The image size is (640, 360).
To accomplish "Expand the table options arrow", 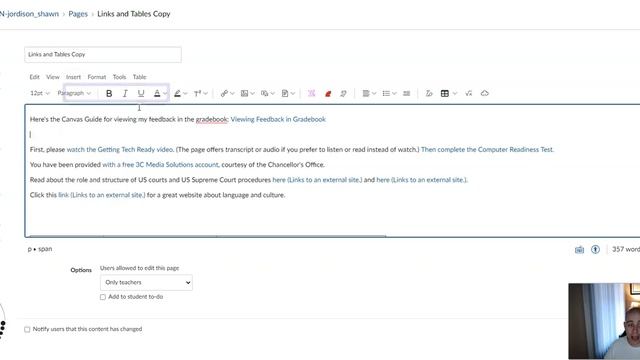I will [455, 93].
